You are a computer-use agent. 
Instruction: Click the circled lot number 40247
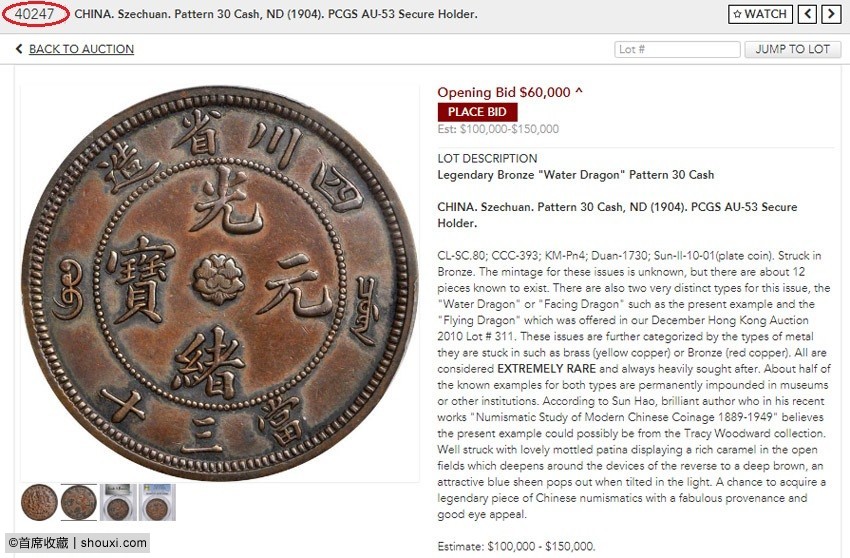(35, 14)
